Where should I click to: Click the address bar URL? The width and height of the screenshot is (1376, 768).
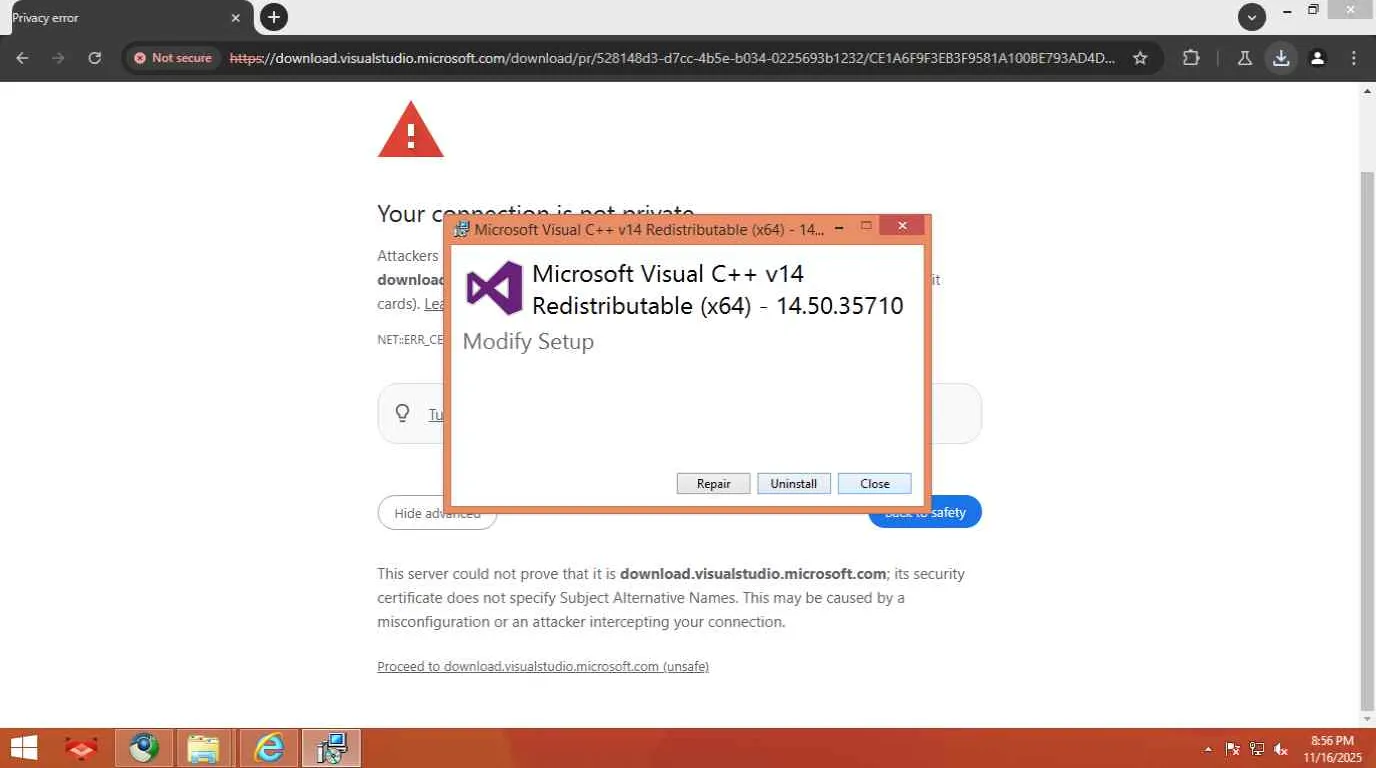point(672,58)
